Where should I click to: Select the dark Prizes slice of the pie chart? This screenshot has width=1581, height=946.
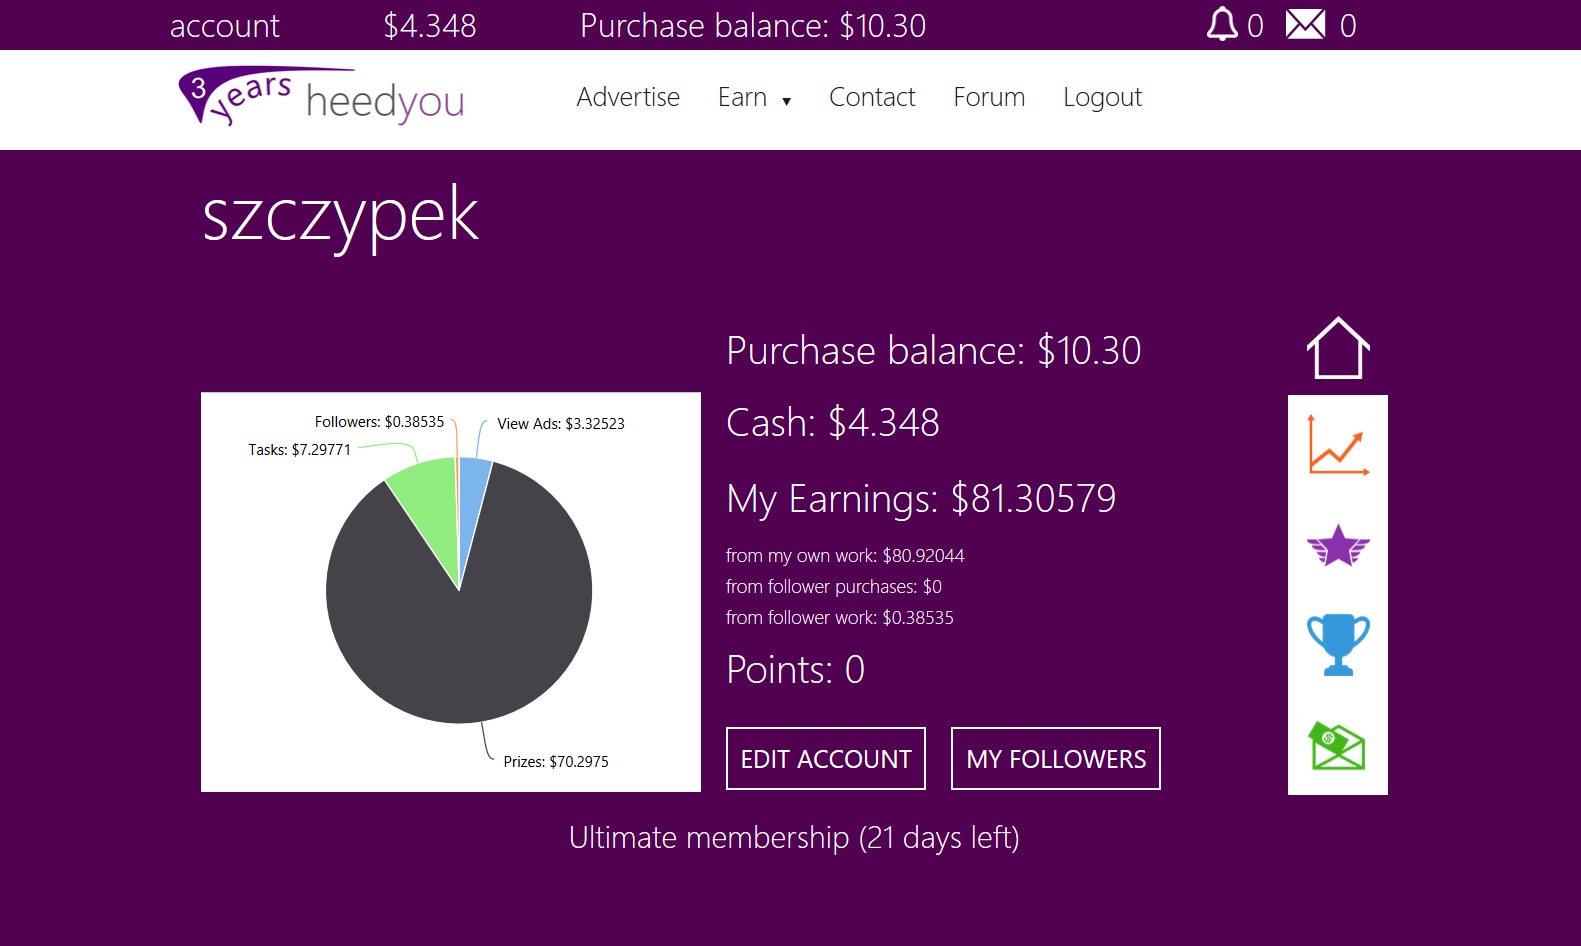click(460, 630)
